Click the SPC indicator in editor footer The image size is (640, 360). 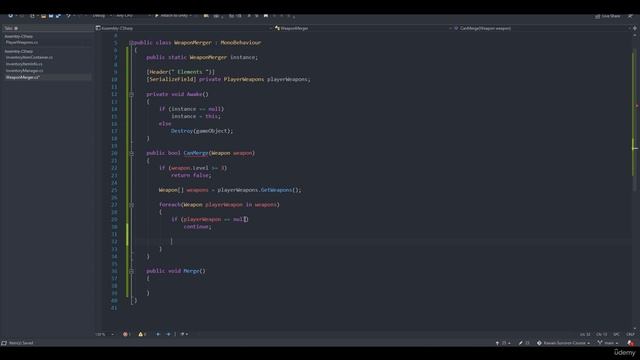click(x=616, y=335)
